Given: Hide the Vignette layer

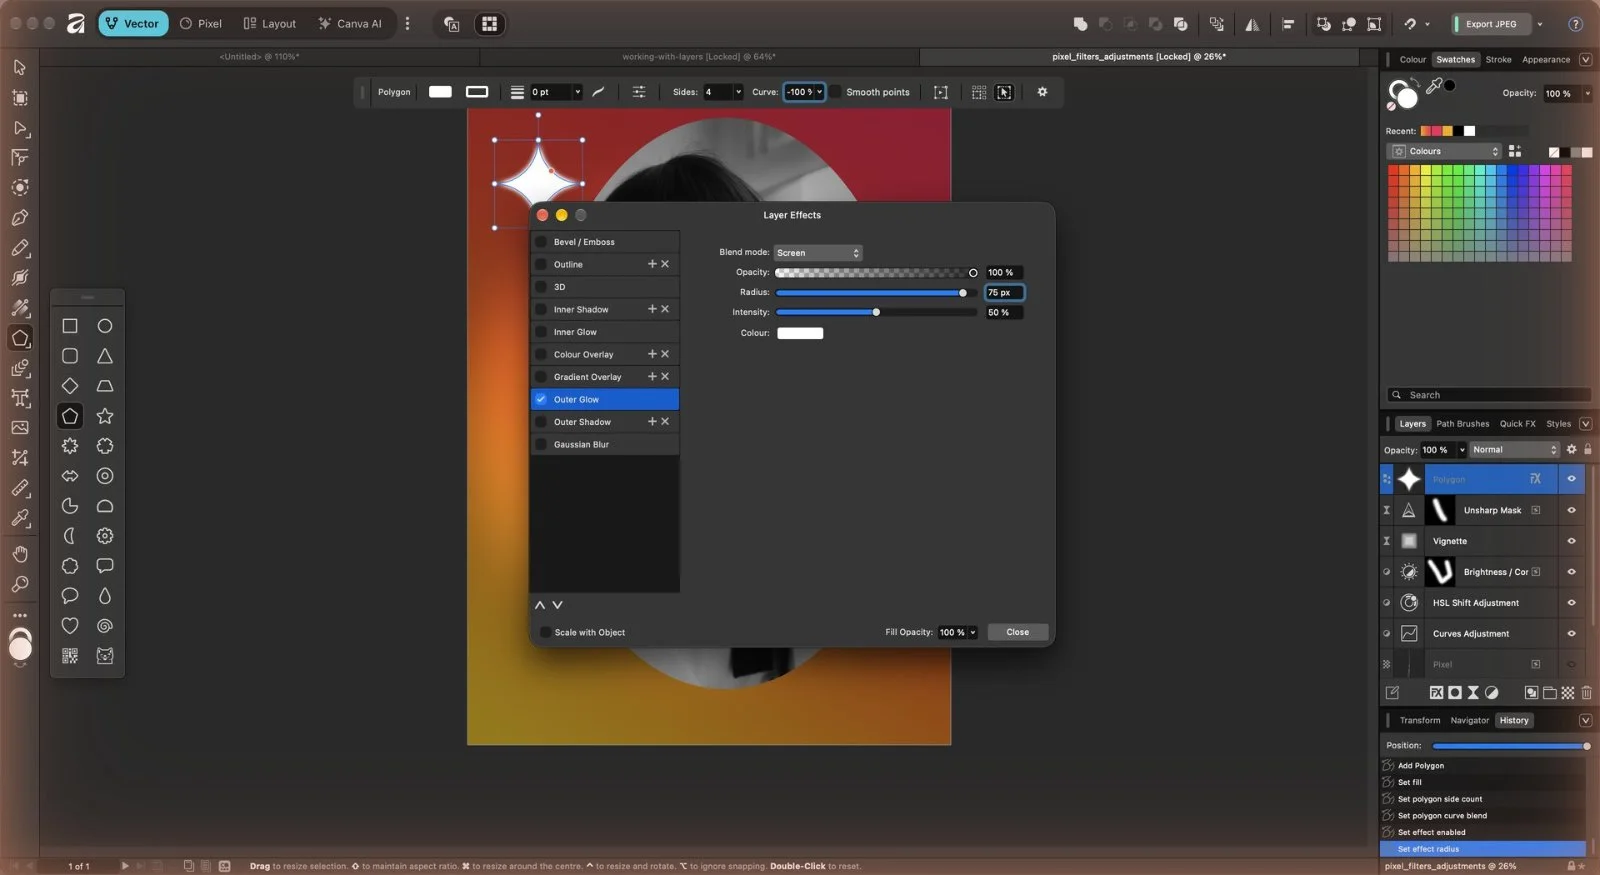Looking at the screenshot, I should [1571, 541].
